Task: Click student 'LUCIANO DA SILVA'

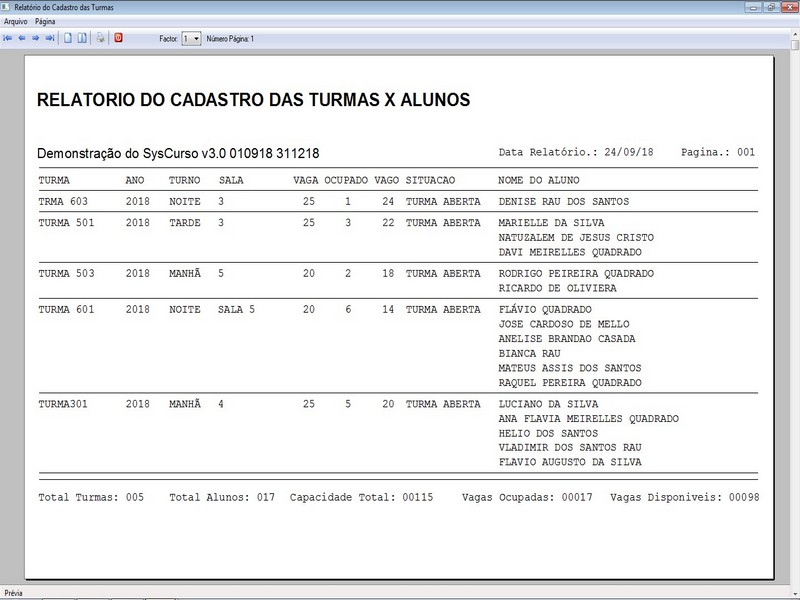Action: (x=548, y=404)
